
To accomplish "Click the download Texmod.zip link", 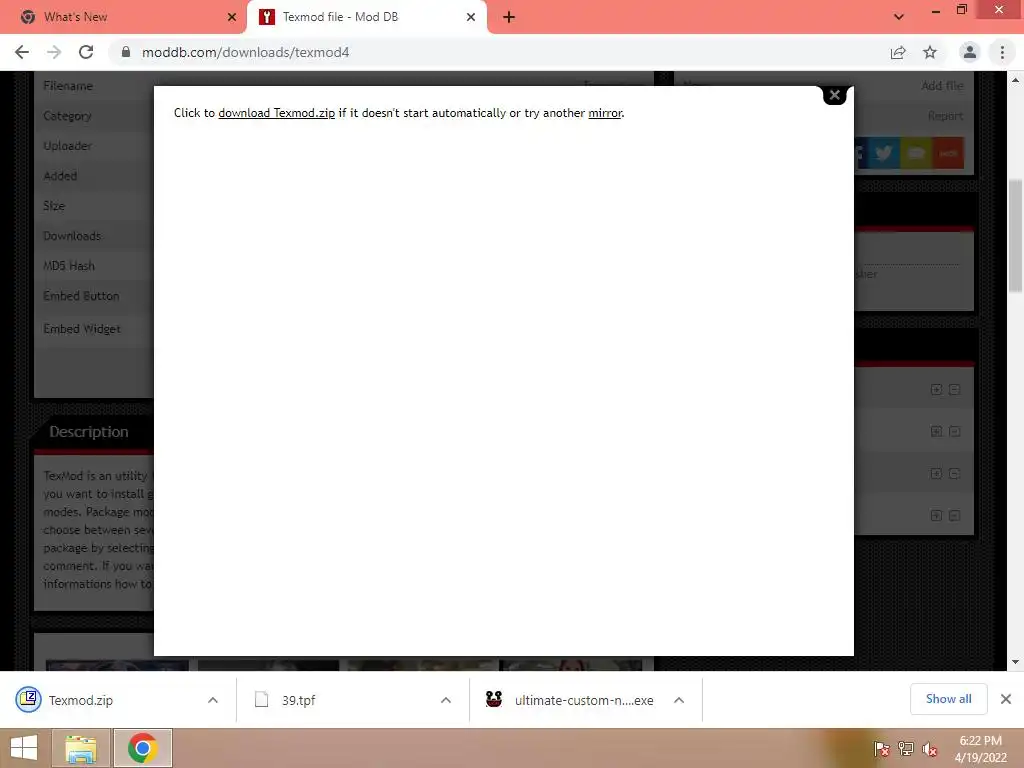I will coord(276,113).
